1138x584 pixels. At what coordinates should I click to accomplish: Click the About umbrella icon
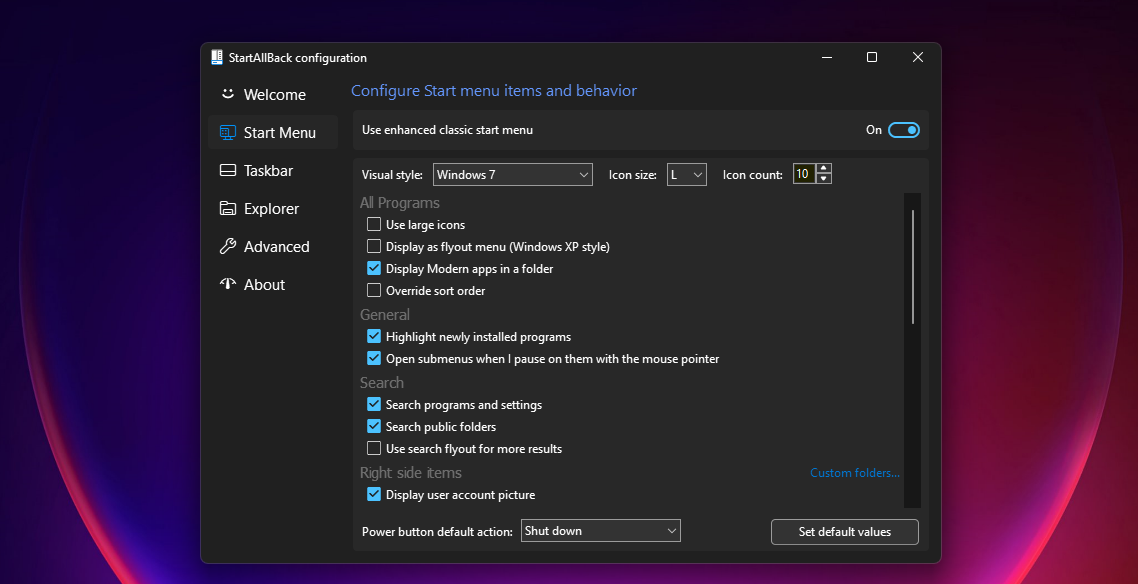(228, 284)
